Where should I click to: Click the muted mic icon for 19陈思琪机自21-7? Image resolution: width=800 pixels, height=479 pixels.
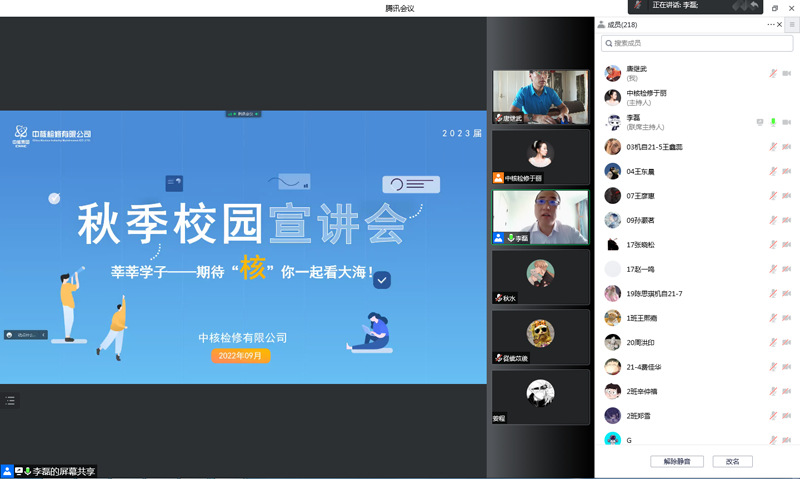click(x=773, y=293)
